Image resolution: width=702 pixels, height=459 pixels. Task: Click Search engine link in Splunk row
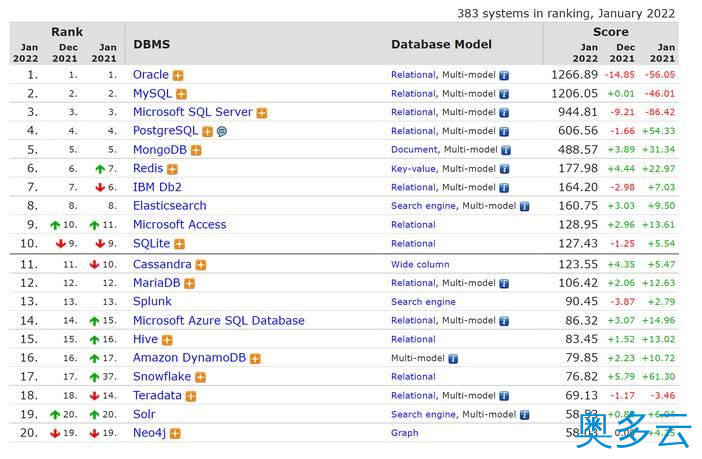[423, 302]
